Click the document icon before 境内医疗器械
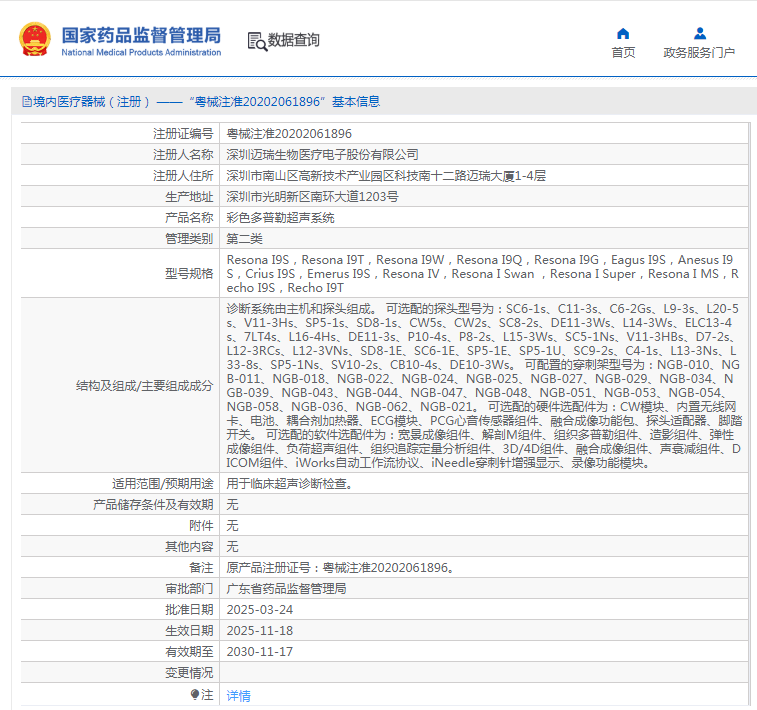The height and width of the screenshot is (710, 757). click(27, 102)
